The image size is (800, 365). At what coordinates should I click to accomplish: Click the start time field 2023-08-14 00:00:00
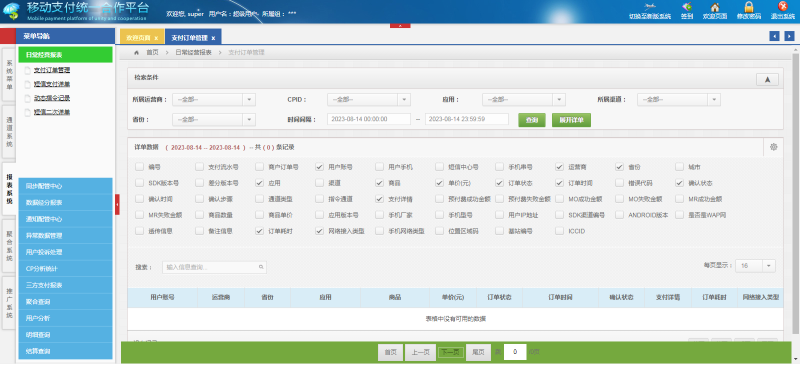pyautogui.click(x=369, y=119)
